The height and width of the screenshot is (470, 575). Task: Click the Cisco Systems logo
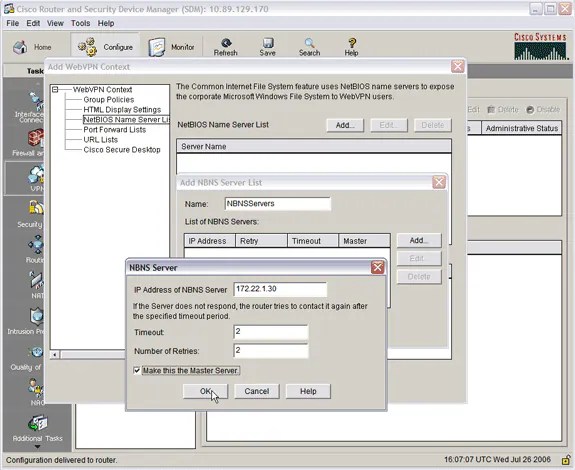tap(541, 47)
